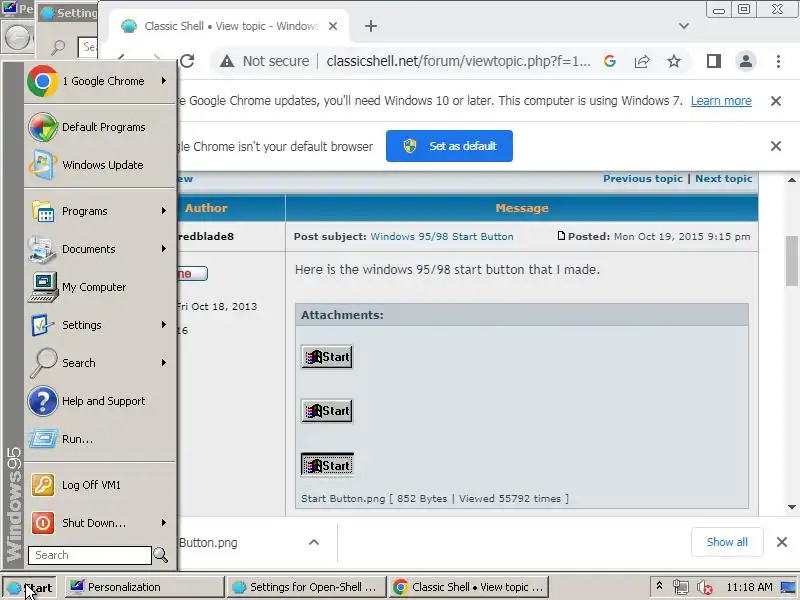The image size is (800, 600).
Task: Click the small post icon beside Posted
Action: [x=561, y=236]
